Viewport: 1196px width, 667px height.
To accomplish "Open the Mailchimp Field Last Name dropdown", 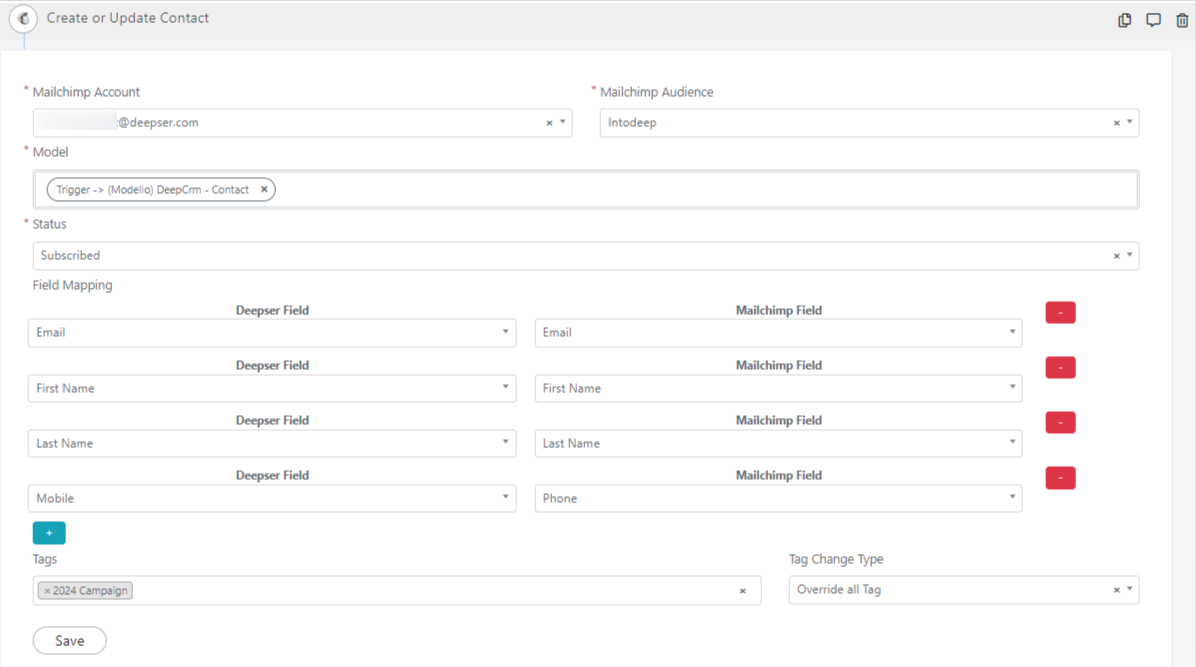I will coord(778,443).
